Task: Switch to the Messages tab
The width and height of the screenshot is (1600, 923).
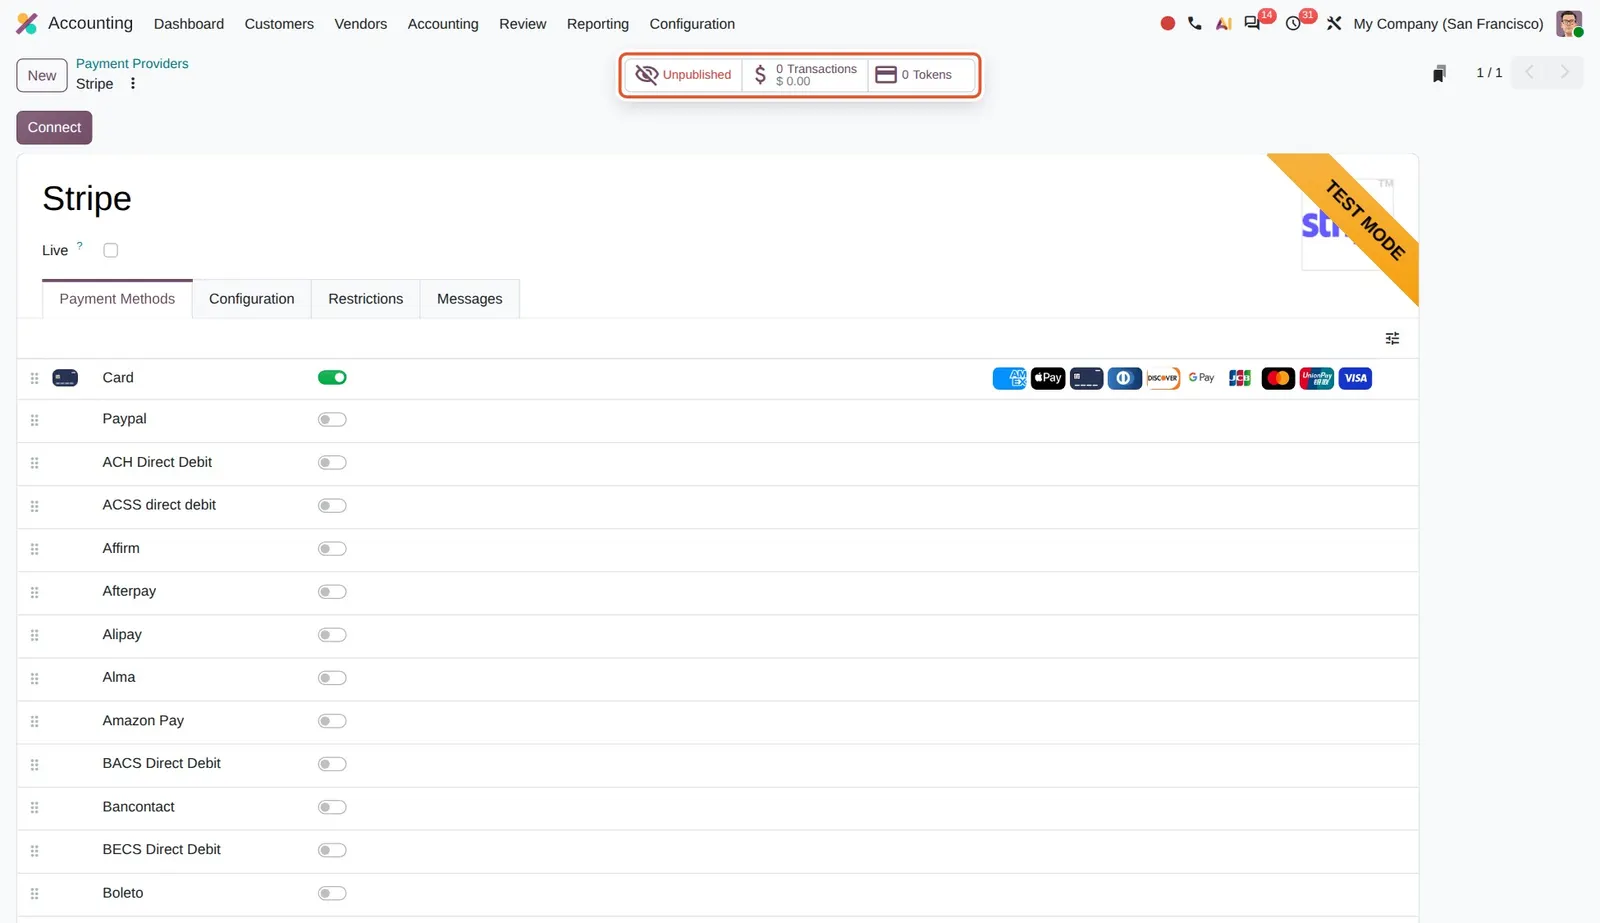Action: pyautogui.click(x=470, y=299)
